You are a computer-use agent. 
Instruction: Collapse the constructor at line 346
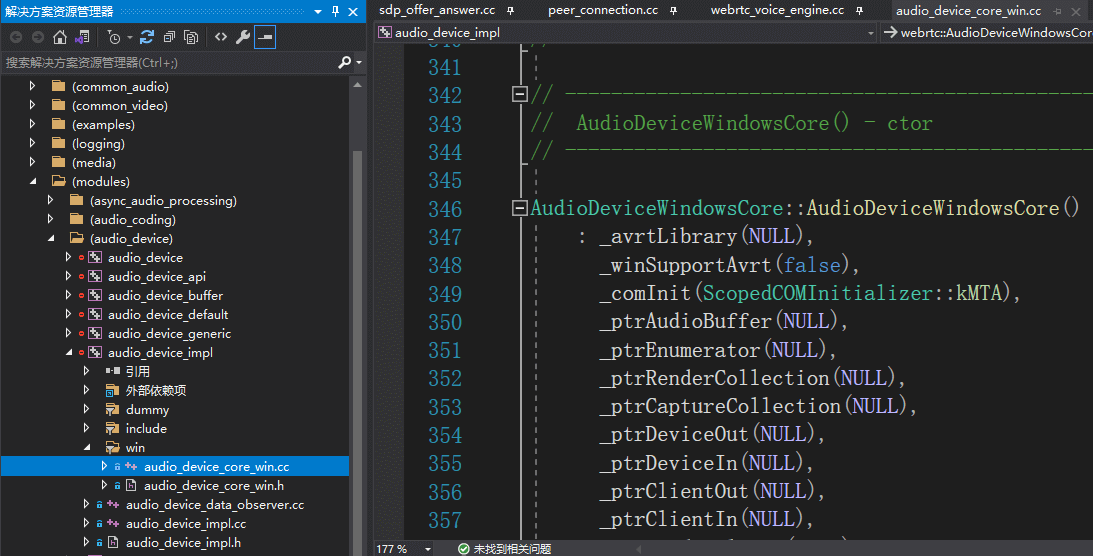519,208
